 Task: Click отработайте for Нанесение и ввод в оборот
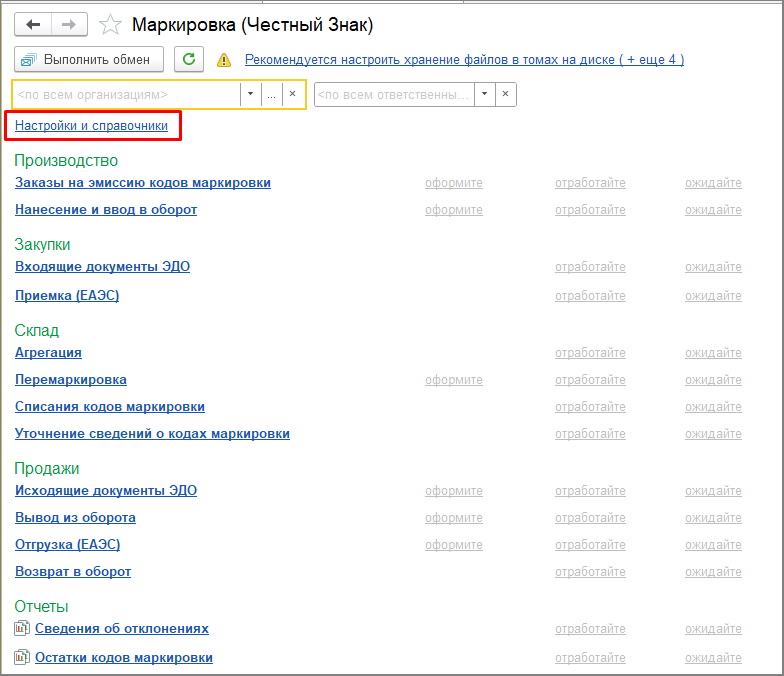(x=590, y=210)
